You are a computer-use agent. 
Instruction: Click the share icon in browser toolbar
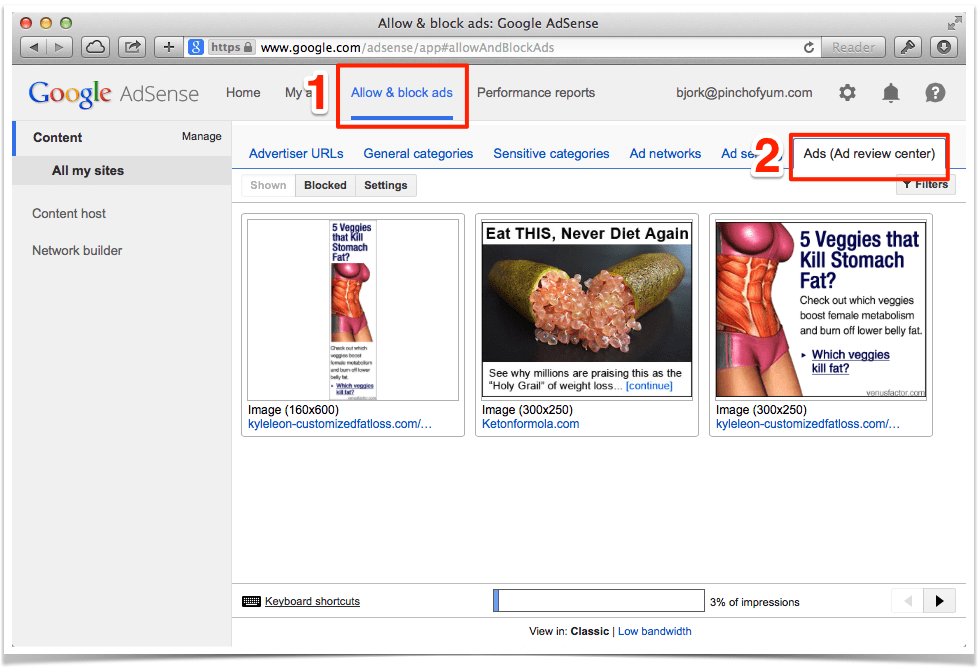pyautogui.click(x=131, y=46)
